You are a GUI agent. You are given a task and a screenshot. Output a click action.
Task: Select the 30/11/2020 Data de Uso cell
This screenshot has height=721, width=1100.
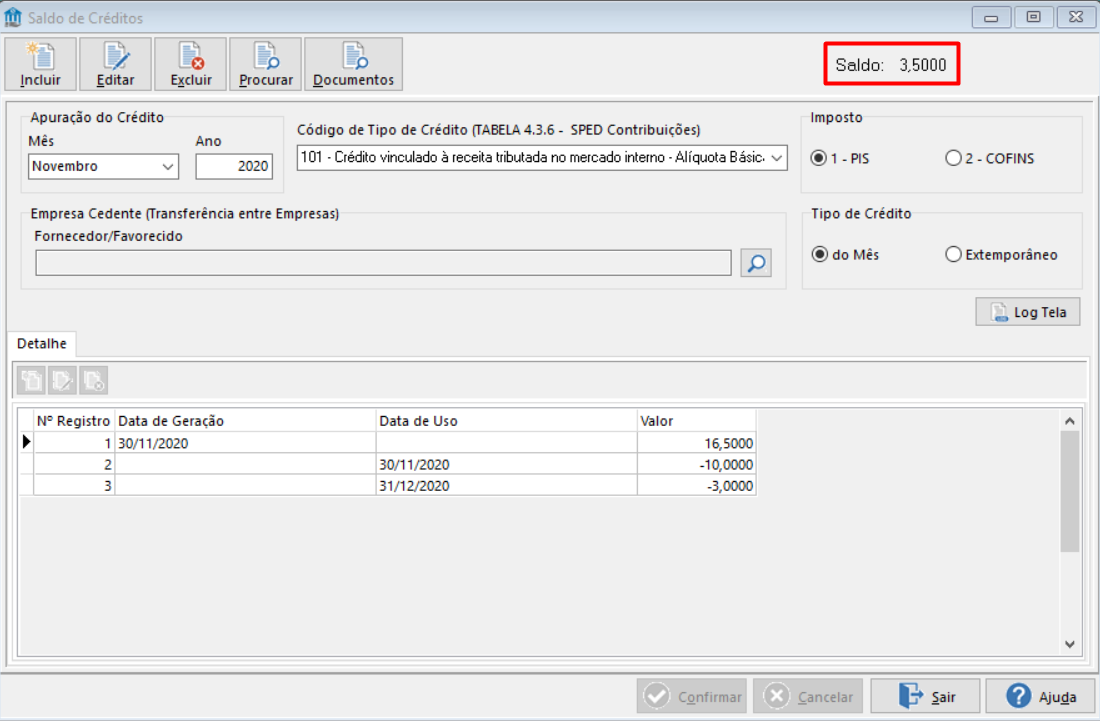click(x=506, y=464)
